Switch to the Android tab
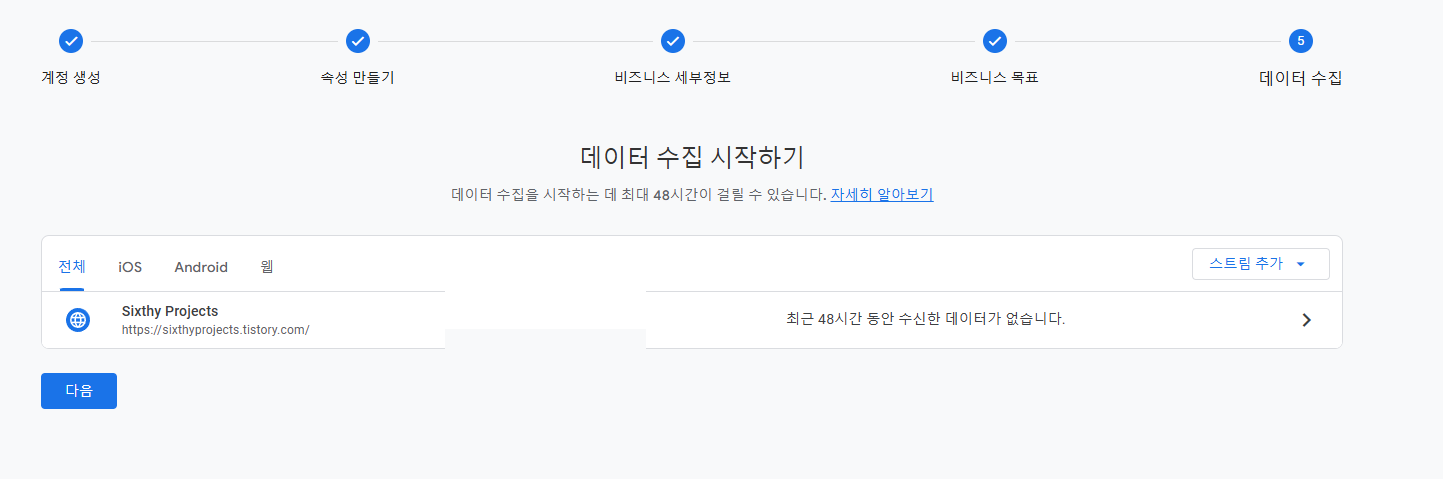Screen dimensions: 1443x479 point(201,267)
